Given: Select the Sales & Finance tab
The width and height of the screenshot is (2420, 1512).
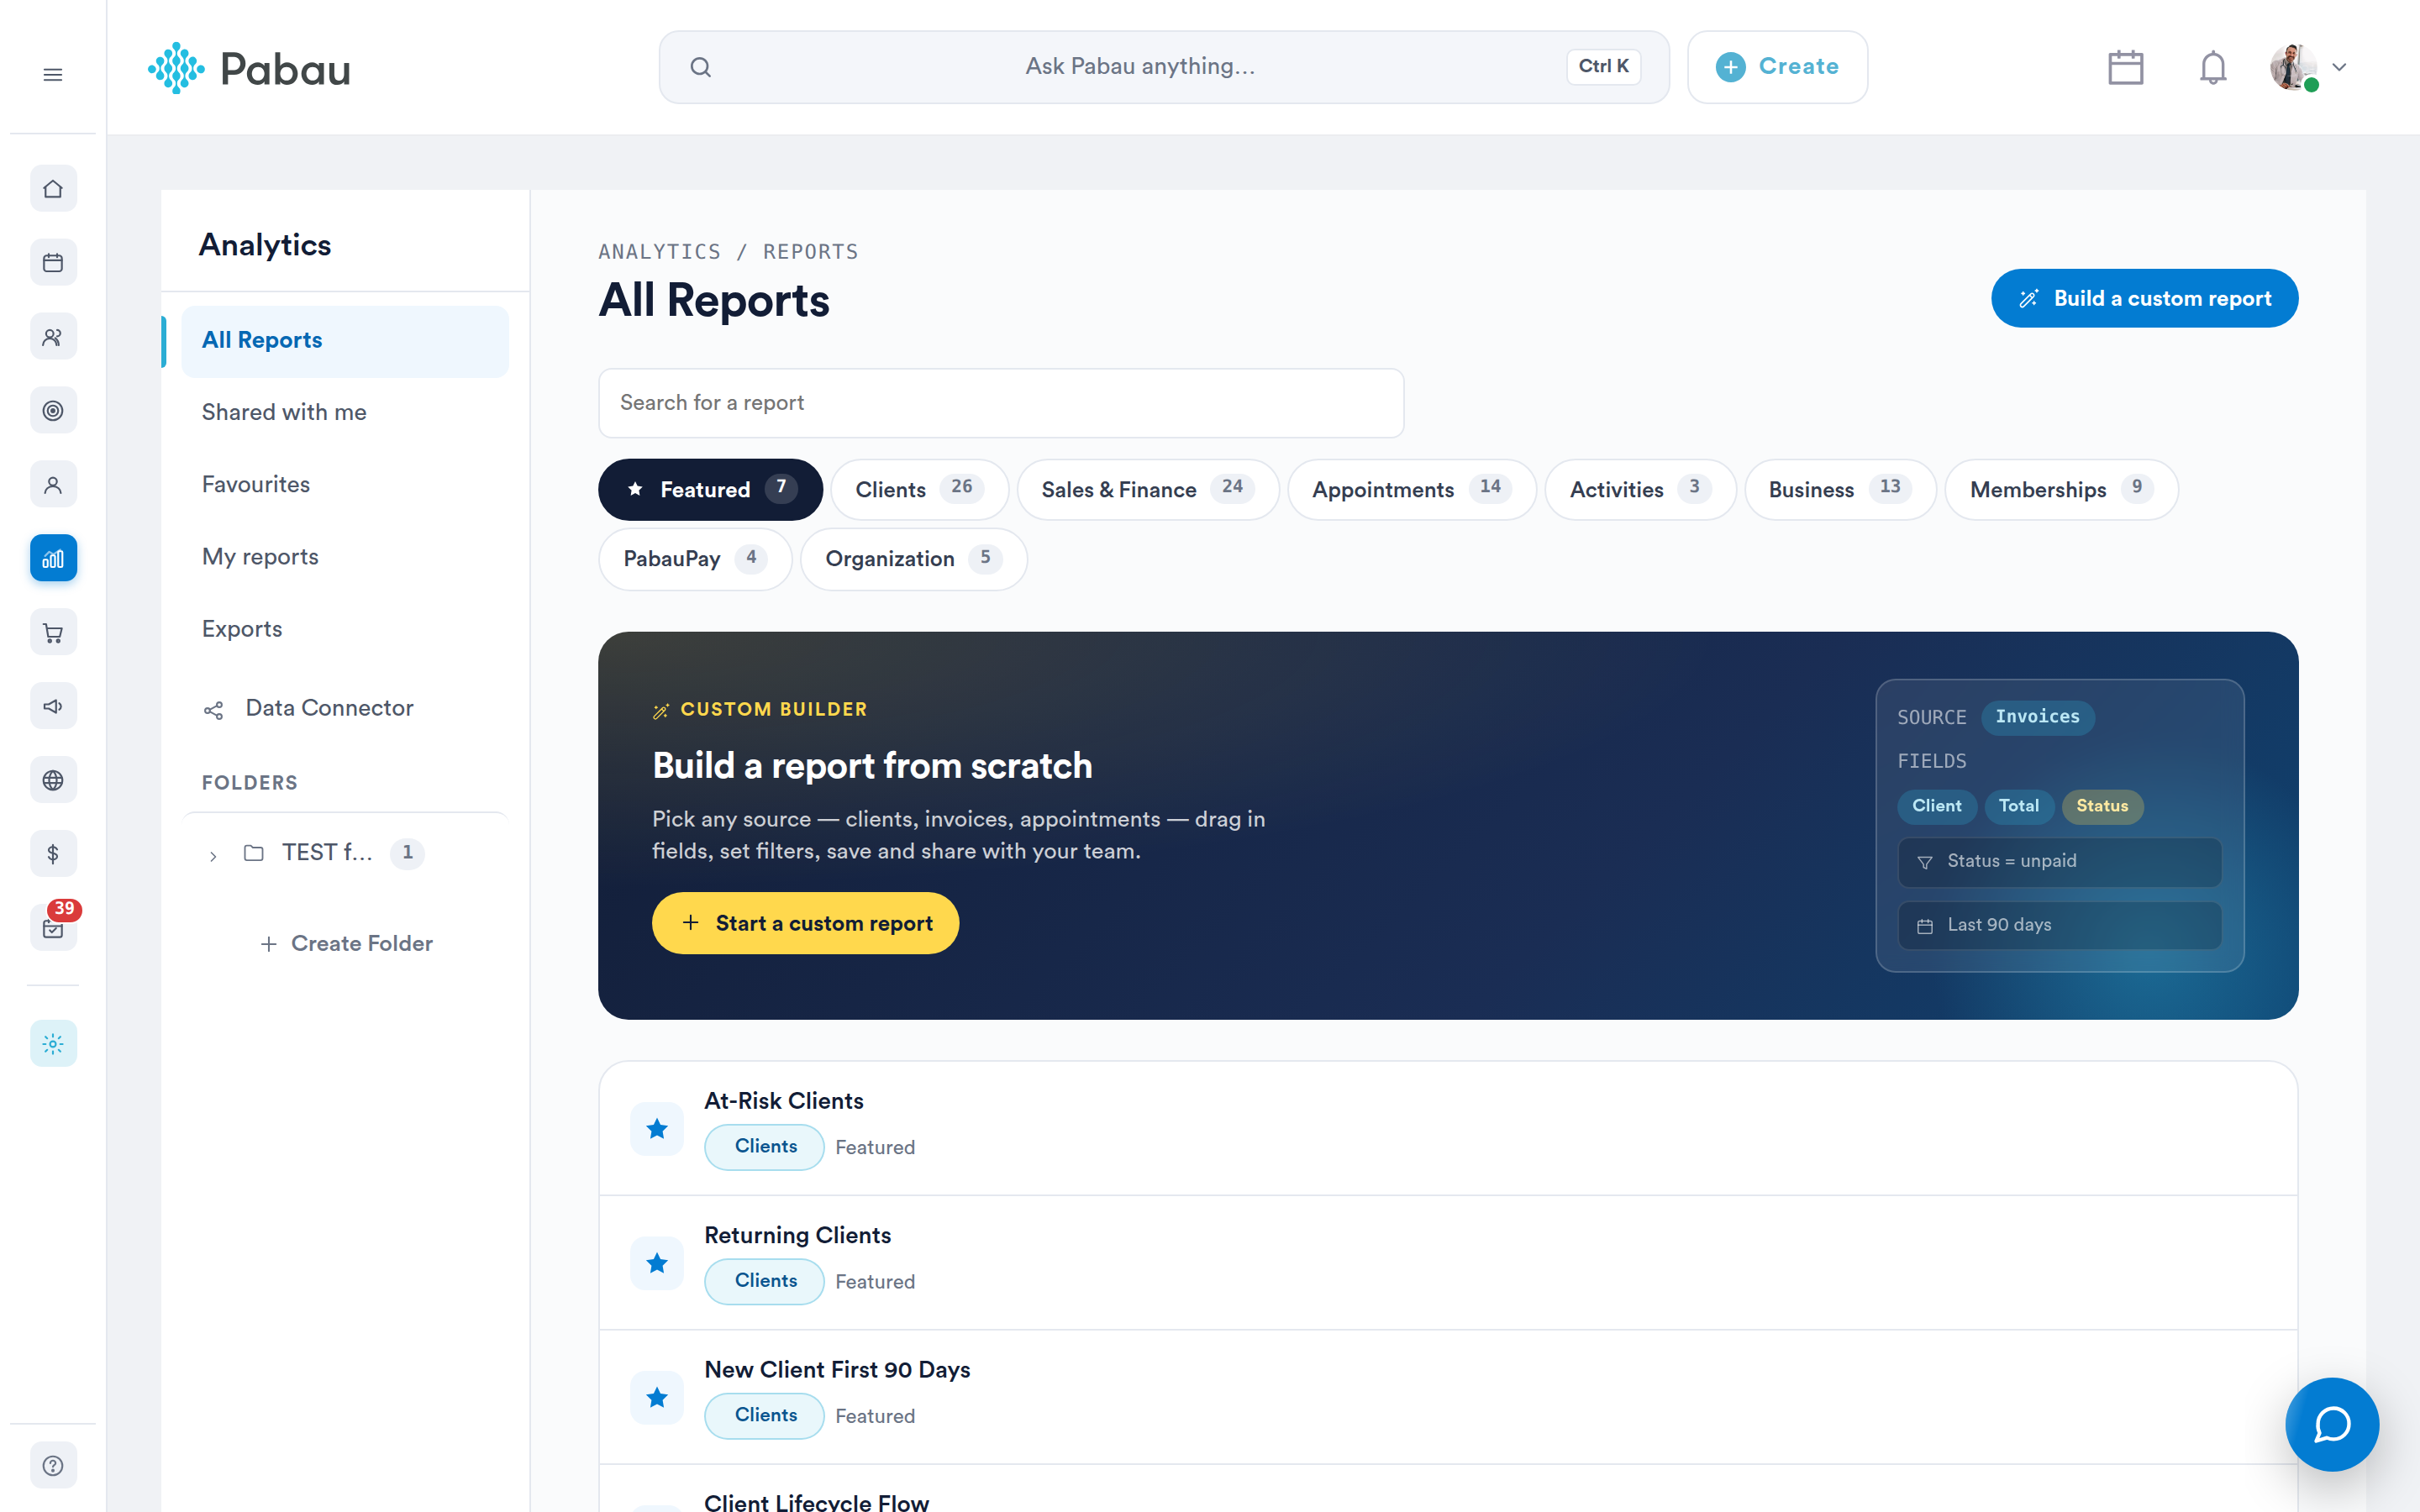Looking at the screenshot, I should pyautogui.click(x=1148, y=490).
